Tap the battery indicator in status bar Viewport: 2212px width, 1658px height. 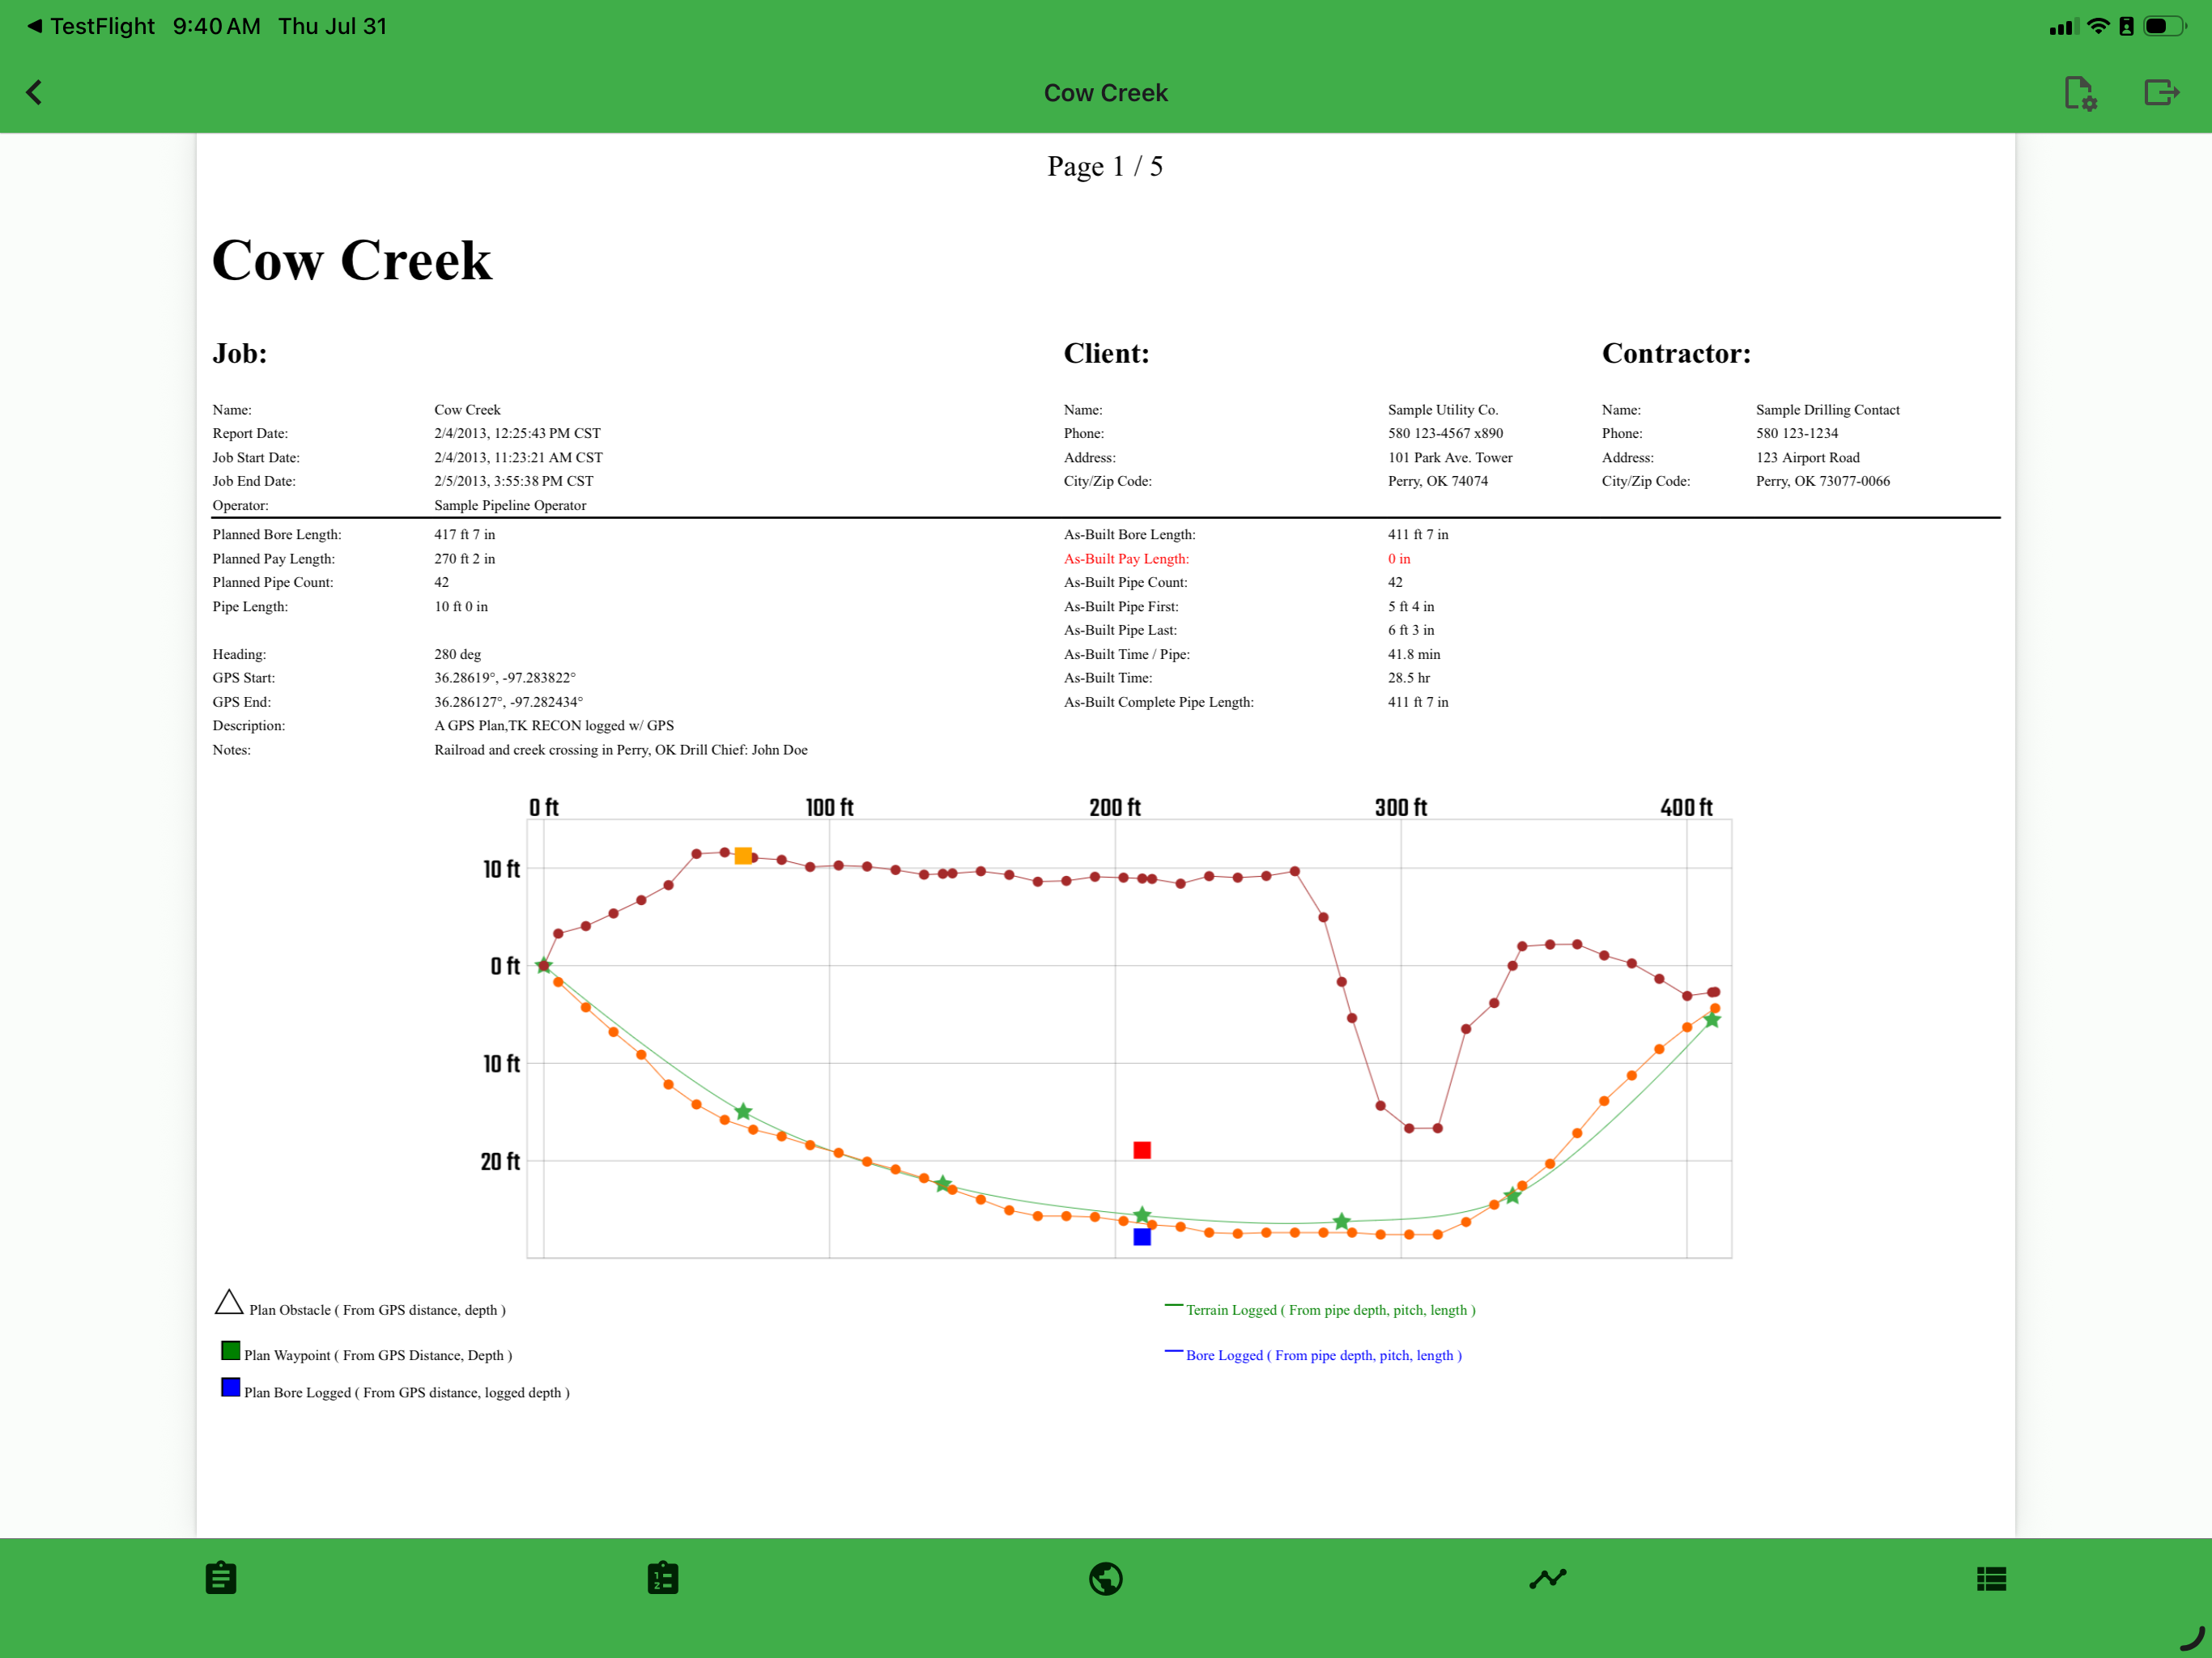click(x=2165, y=26)
